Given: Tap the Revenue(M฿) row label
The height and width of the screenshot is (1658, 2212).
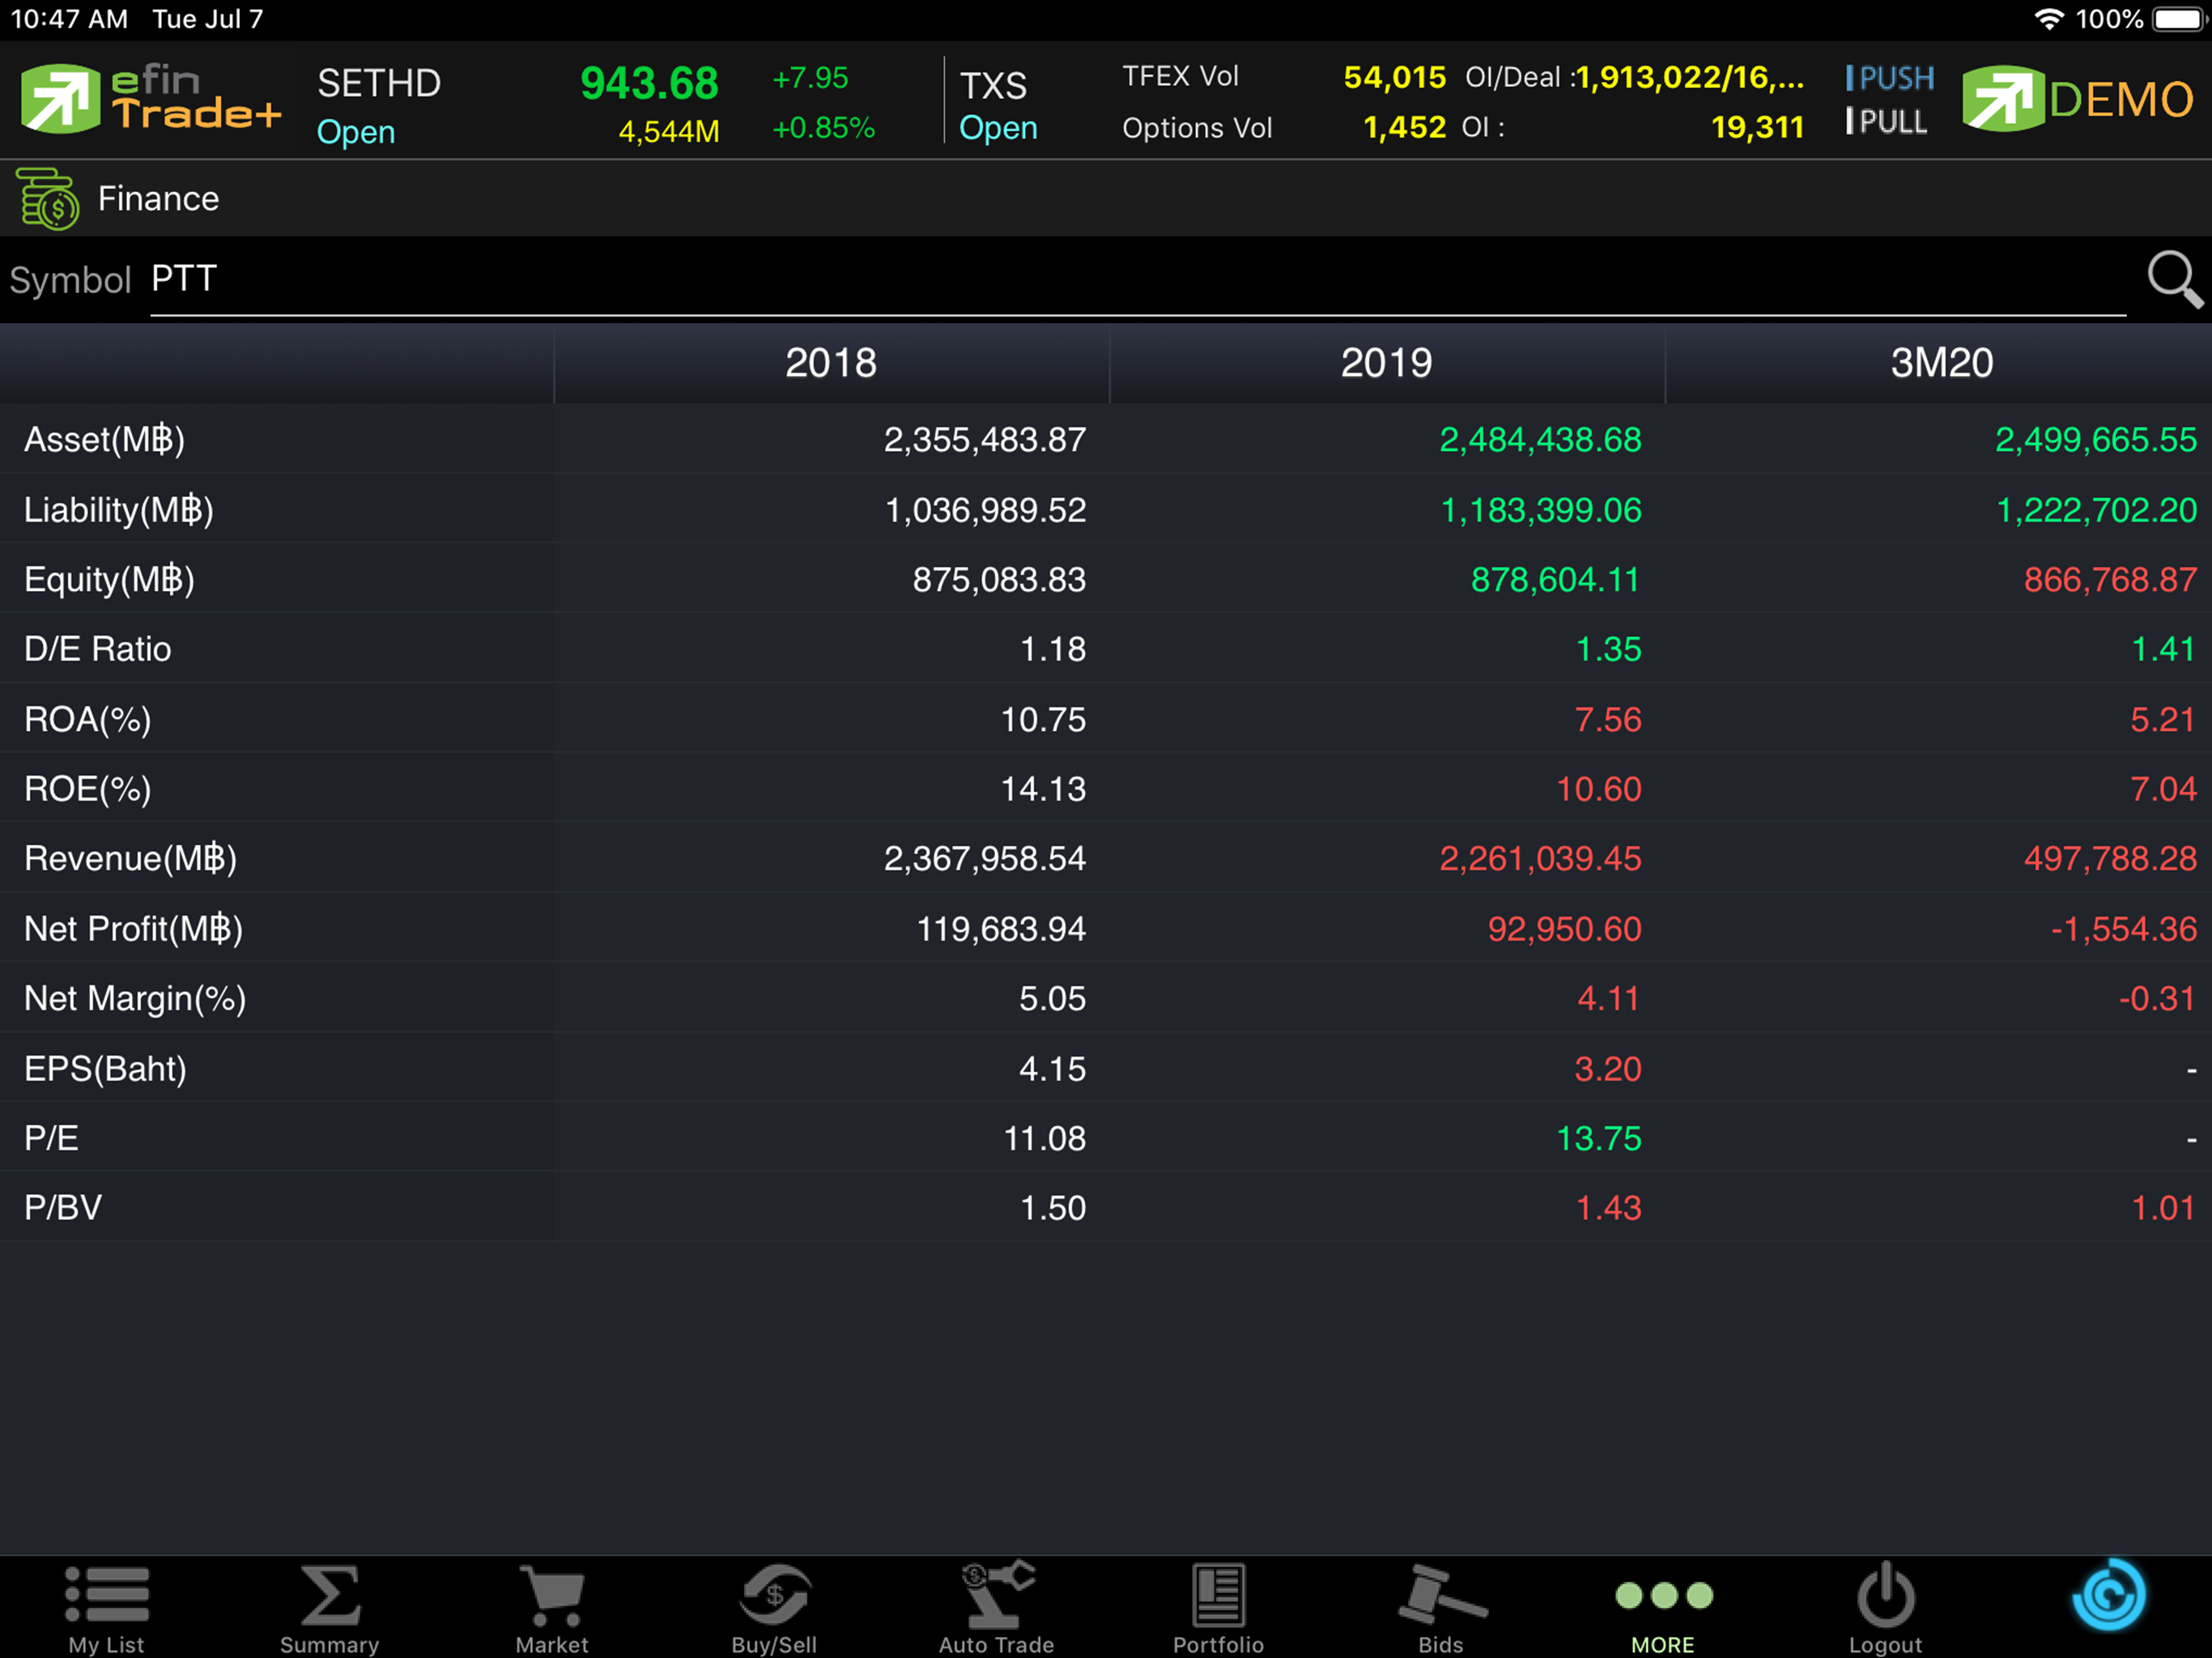Looking at the screenshot, I should (x=130, y=859).
